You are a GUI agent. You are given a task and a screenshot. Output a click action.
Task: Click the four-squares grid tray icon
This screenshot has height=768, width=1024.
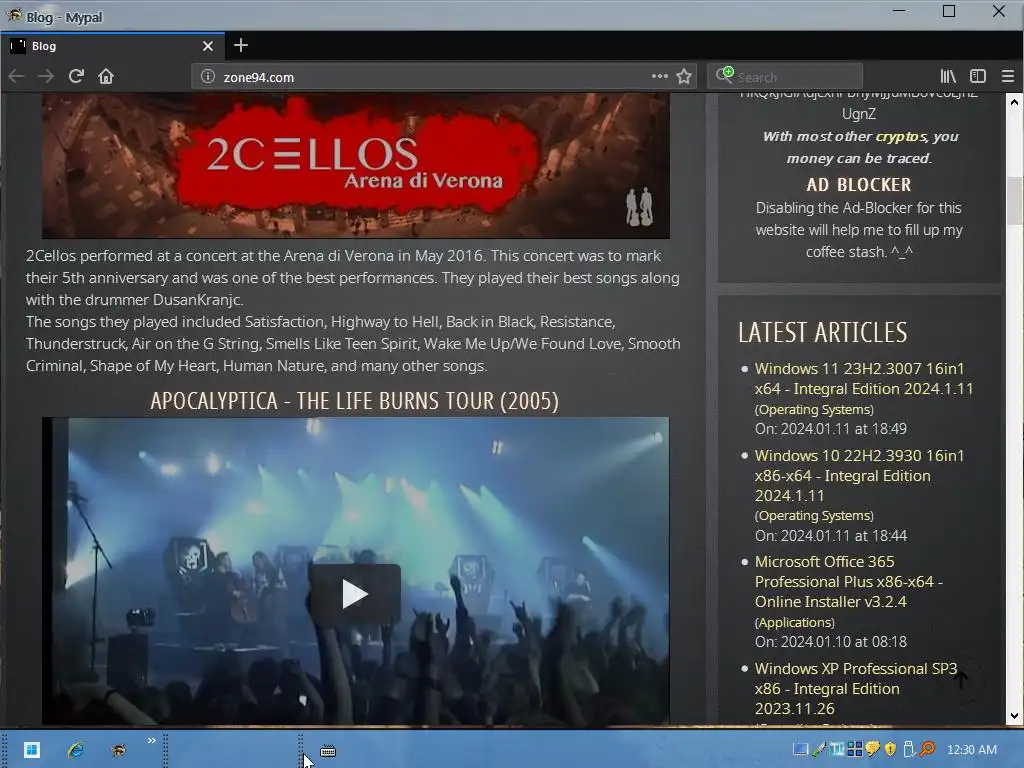[x=855, y=750]
